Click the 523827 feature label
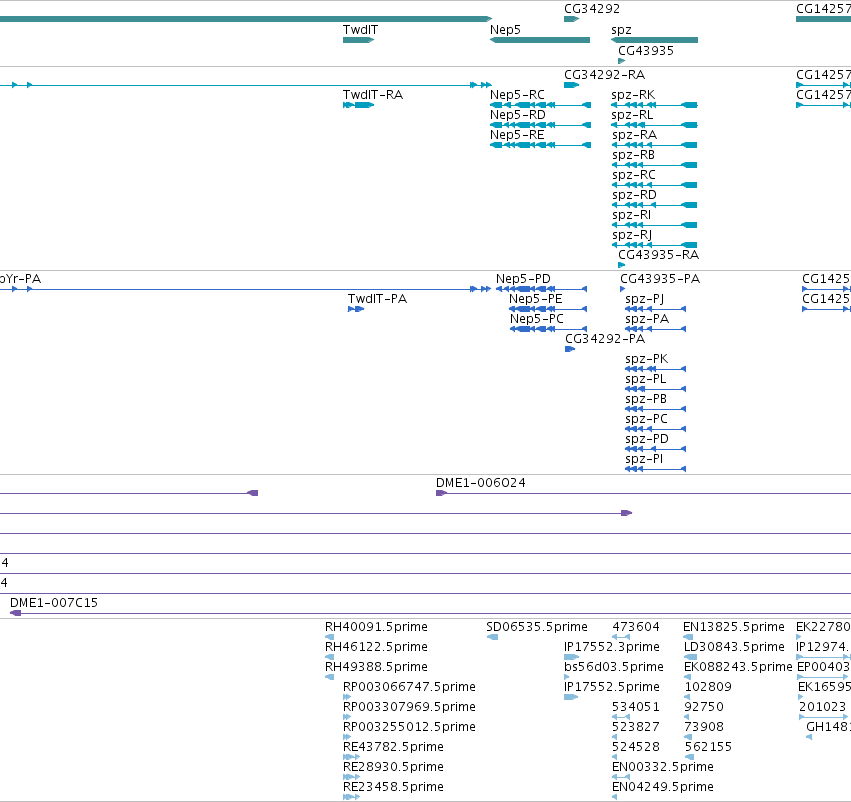Viewport: 851px width, 802px height. [636, 727]
